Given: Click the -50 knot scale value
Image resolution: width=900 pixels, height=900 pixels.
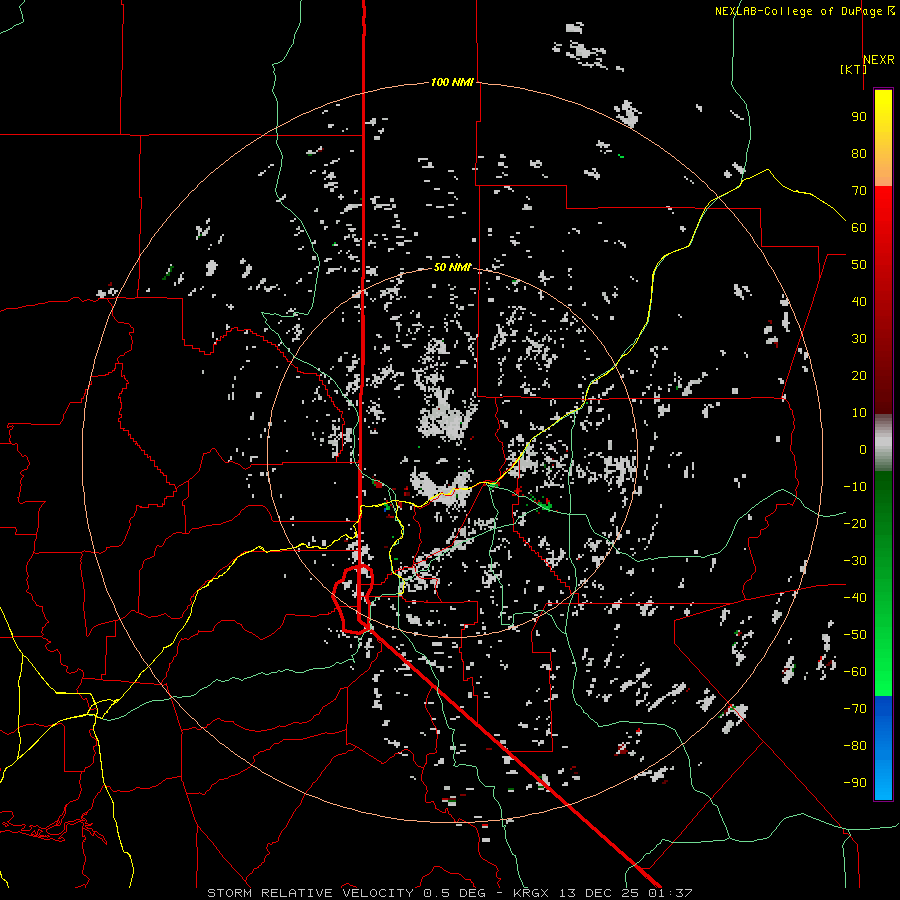Looking at the screenshot, I should tap(855, 635).
